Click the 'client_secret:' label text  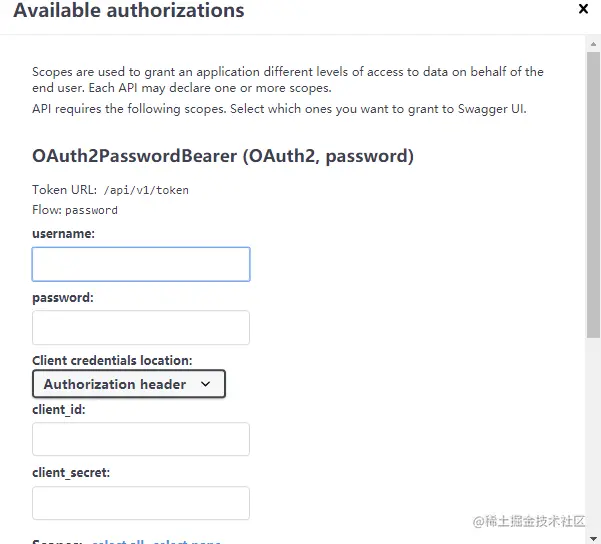pos(71,472)
